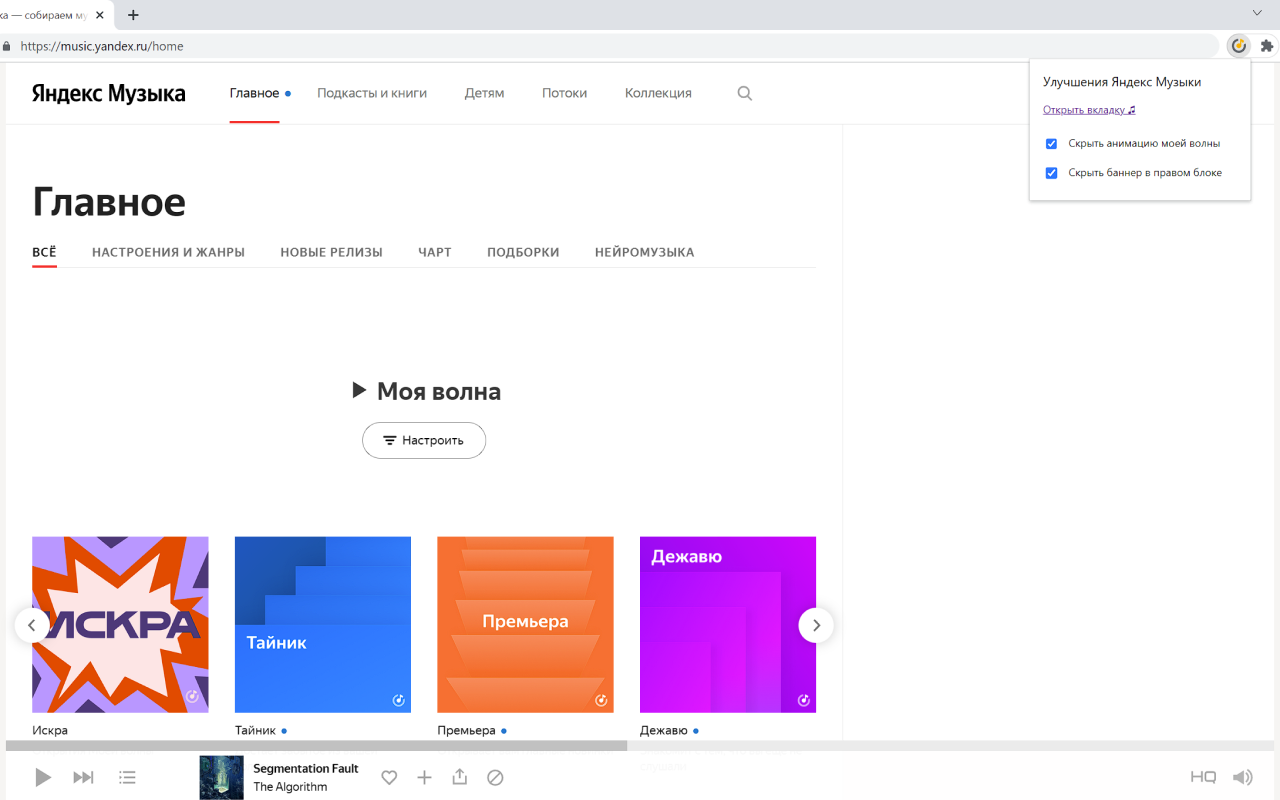
Task: Switch to Подборки tab
Action: (x=523, y=252)
